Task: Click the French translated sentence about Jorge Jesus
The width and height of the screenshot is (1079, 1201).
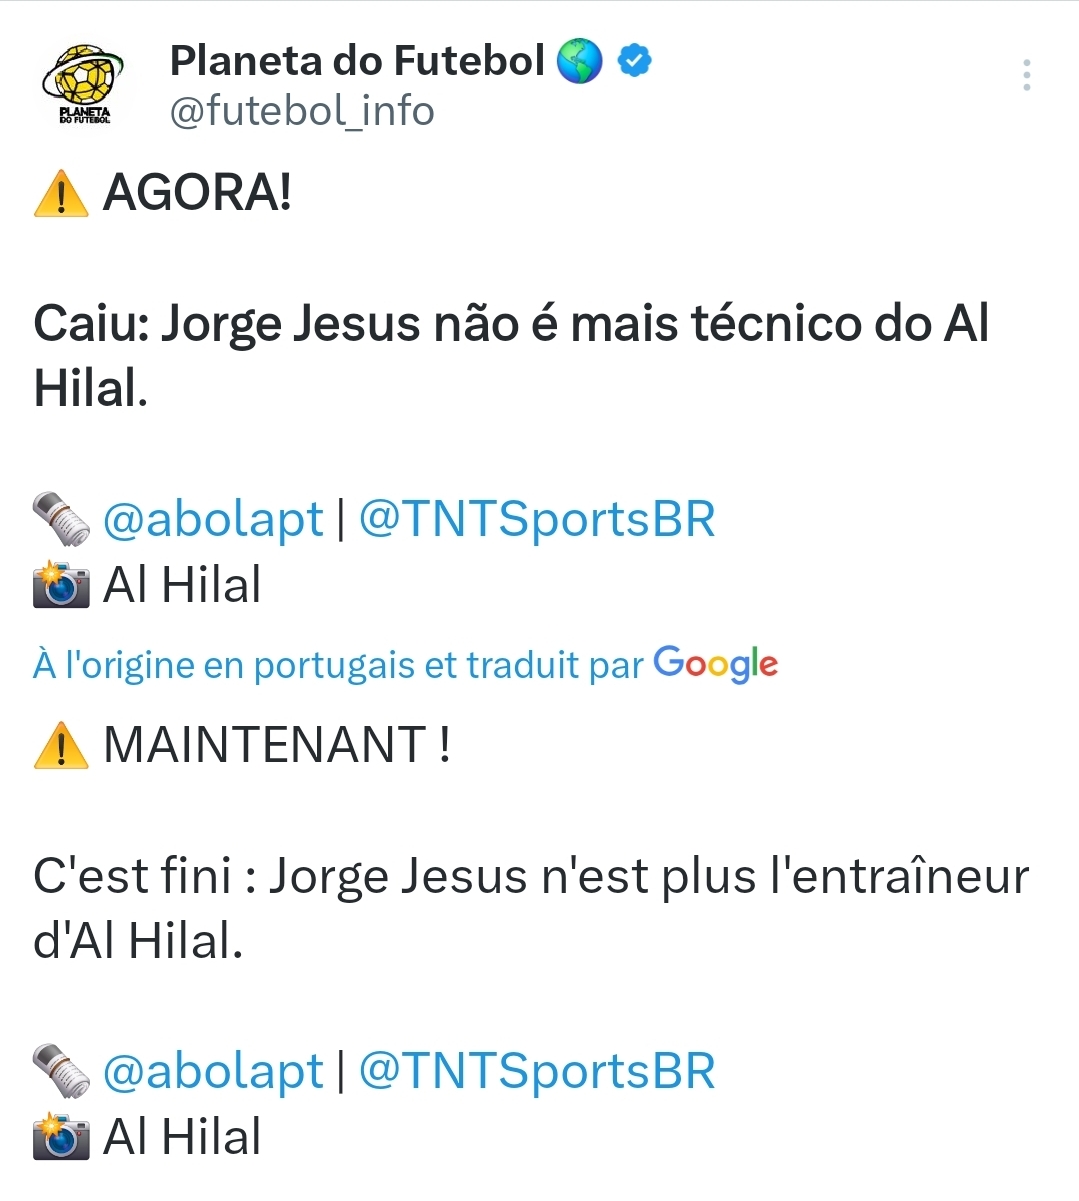Action: tap(531, 908)
